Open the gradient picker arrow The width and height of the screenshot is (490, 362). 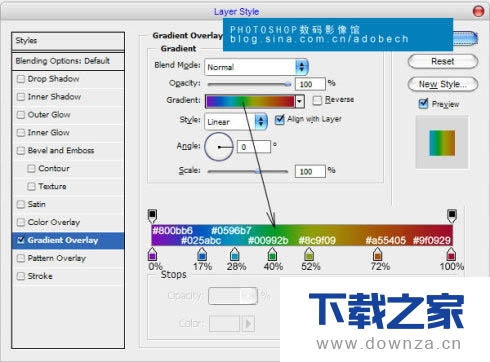click(300, 101)
